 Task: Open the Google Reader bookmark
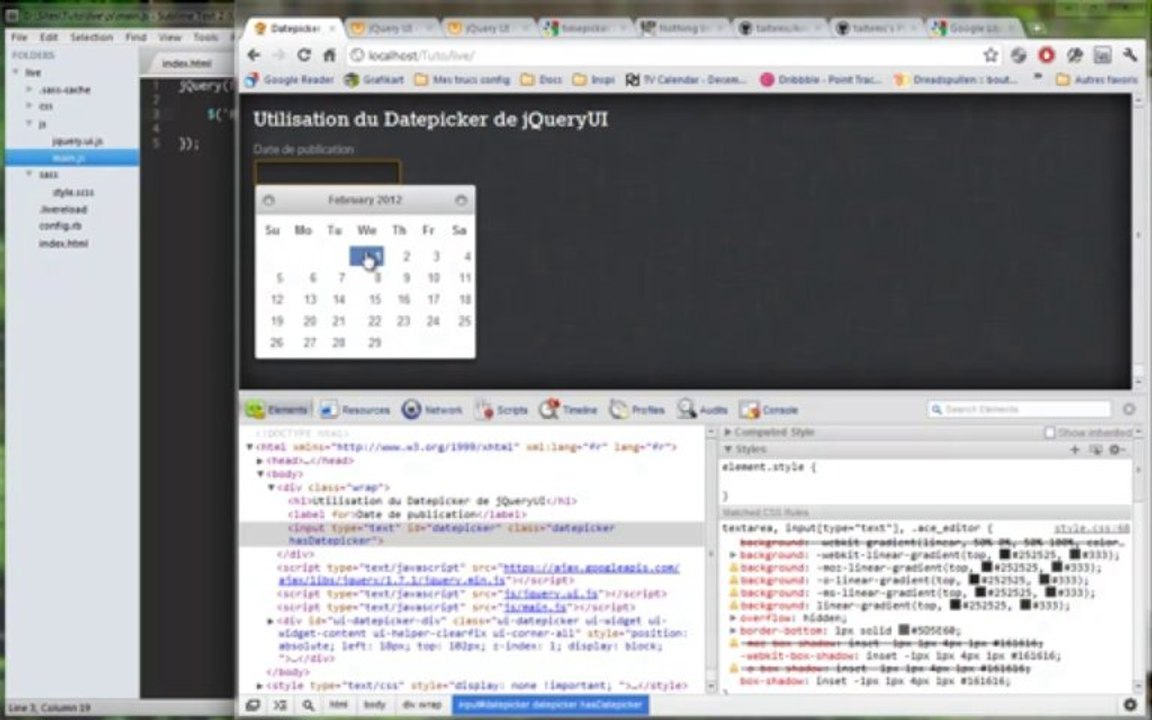[289, 79]
